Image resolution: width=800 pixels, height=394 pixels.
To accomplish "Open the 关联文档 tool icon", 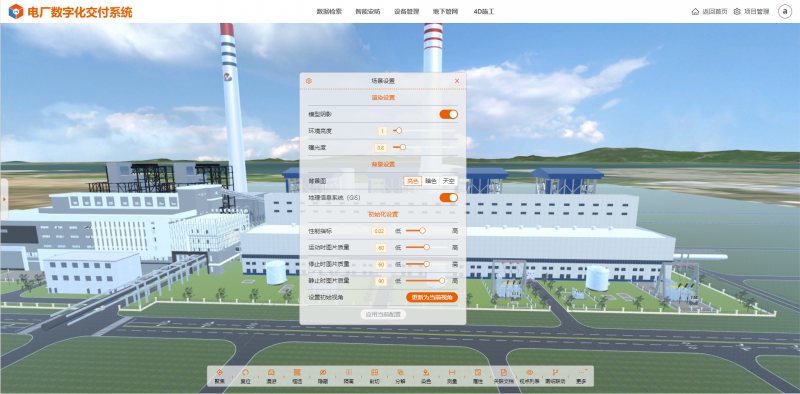I will coord(504,373).
